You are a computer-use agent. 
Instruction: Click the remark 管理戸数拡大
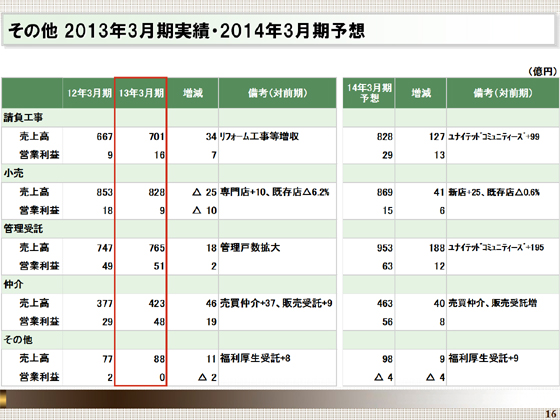click(x=250, y=248)
